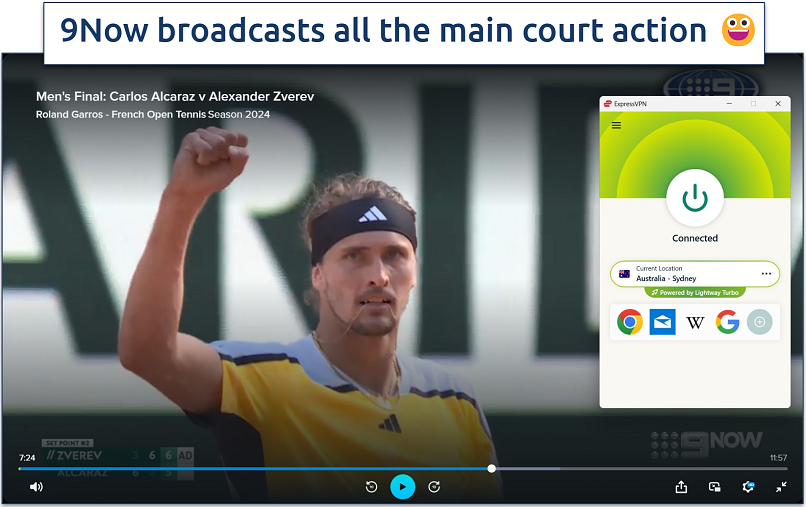The width and height of the screenshot is (806, 507).
Task: Click the Powered by Lightway Turbo badge
Action: coord(695,293)
